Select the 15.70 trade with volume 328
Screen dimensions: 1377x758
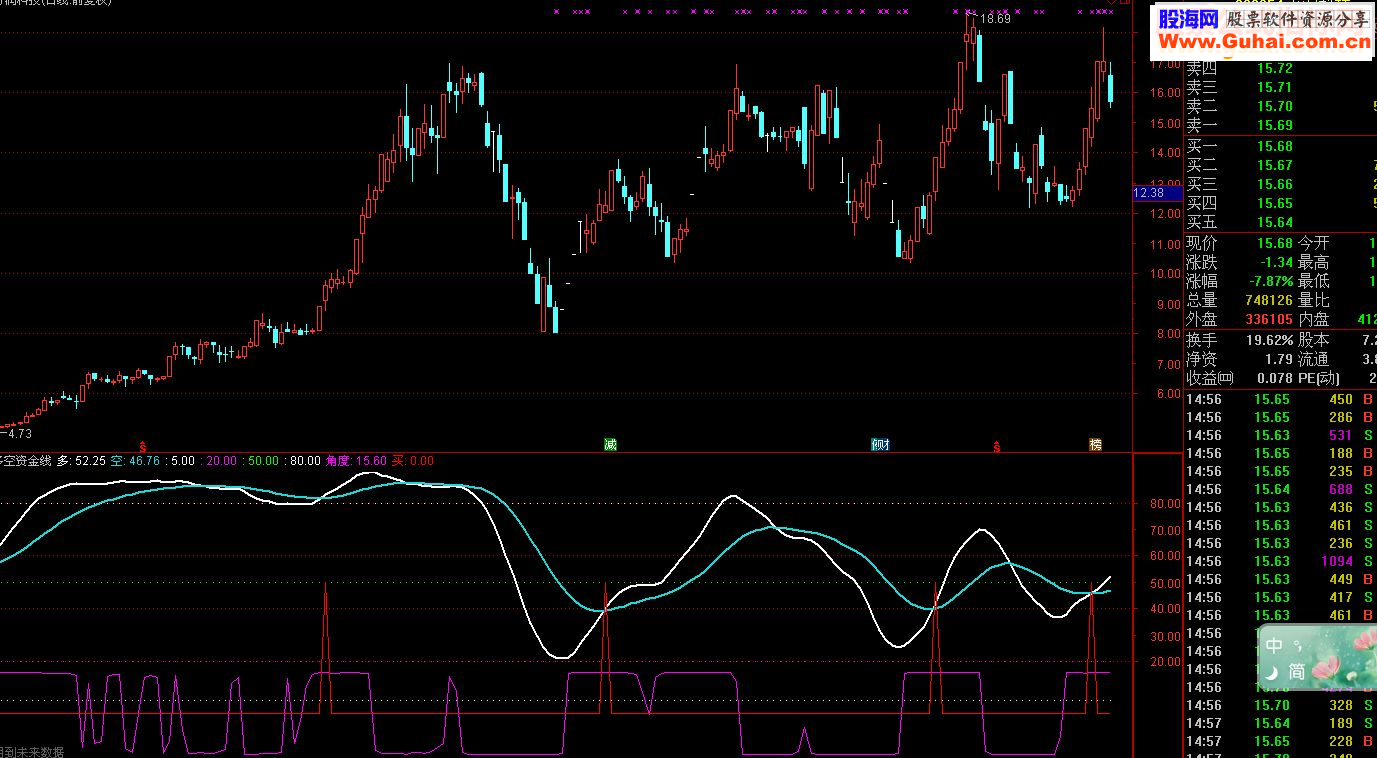[1281, 705]
